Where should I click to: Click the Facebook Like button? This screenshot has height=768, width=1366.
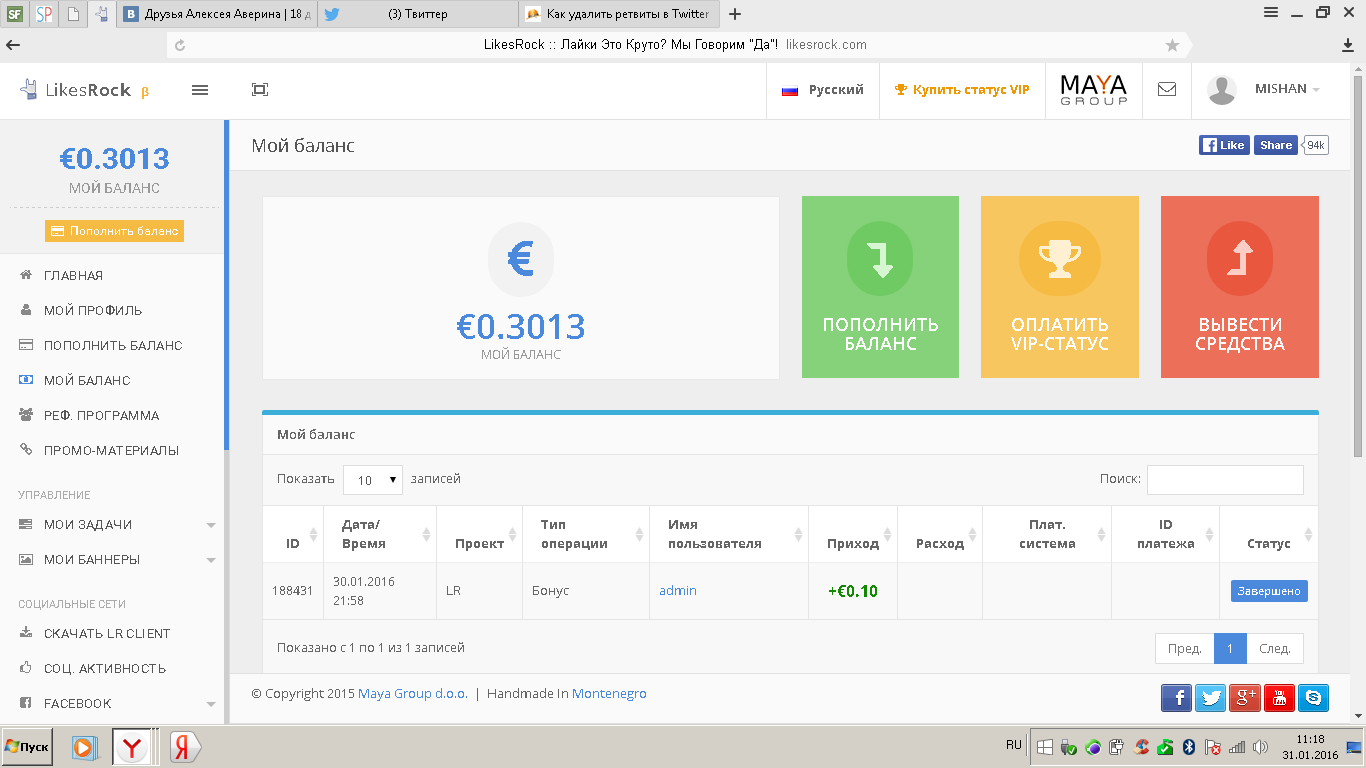(x=1224, y=145)
